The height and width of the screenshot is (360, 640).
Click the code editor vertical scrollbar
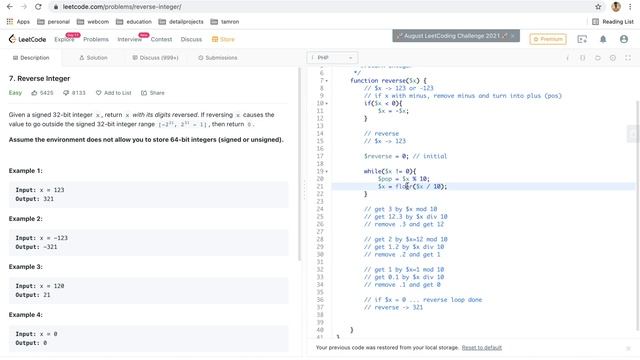pos(637,215)
